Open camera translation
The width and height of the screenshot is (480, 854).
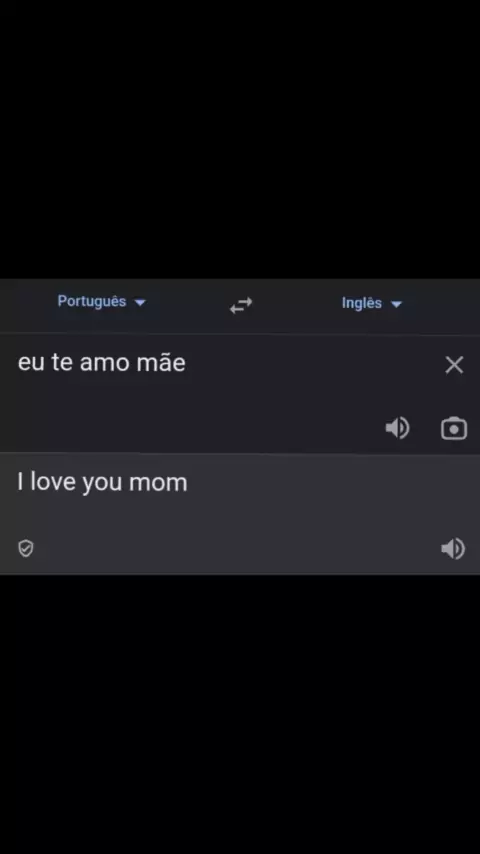click(x=454, y=429)
